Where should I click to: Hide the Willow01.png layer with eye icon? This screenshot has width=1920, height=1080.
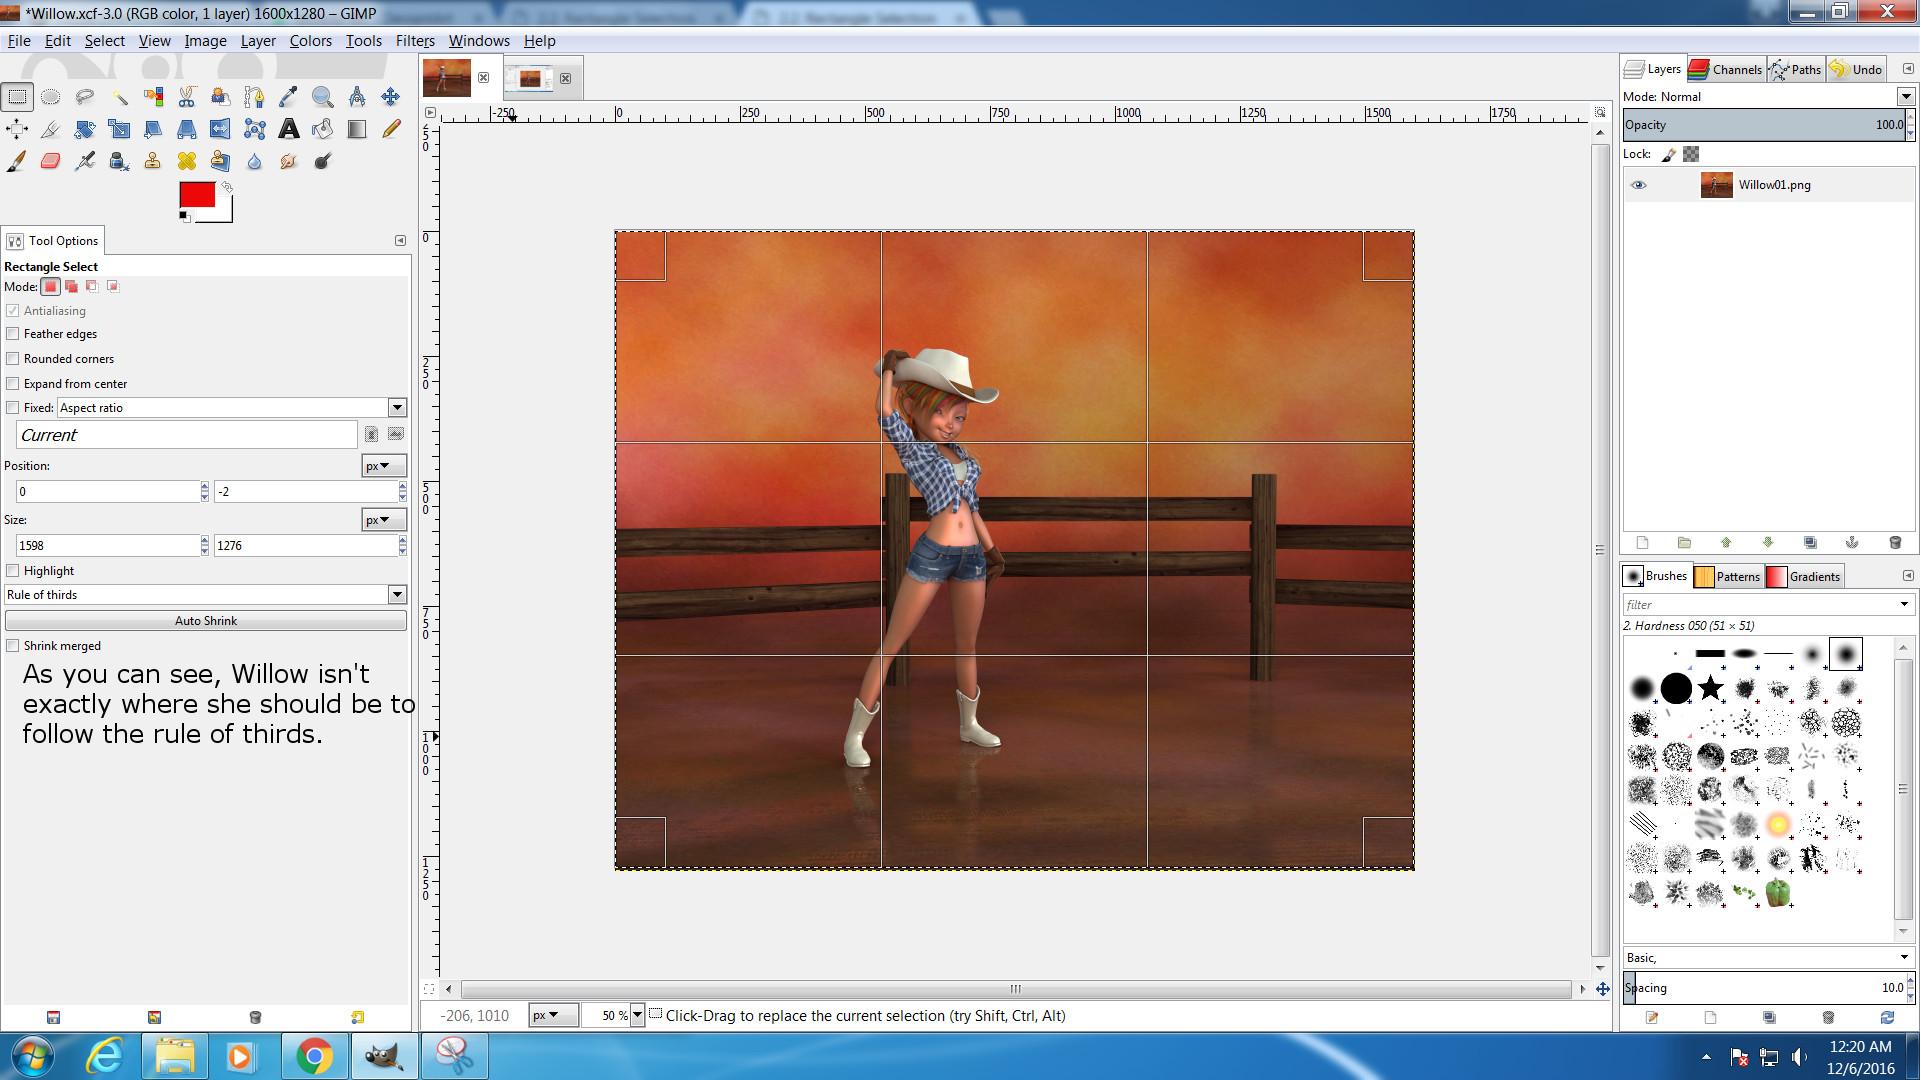pos(1638,185)
